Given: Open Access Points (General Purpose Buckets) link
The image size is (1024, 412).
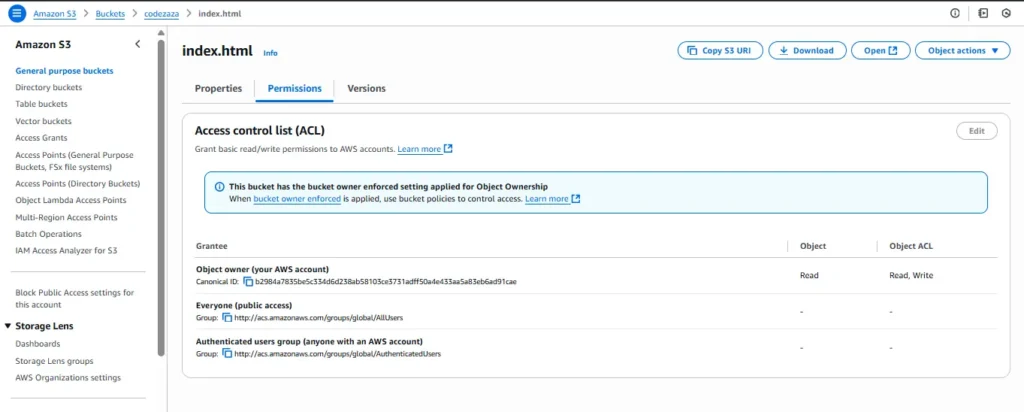Looking at the screenshot, I should [x=74, y=161].
